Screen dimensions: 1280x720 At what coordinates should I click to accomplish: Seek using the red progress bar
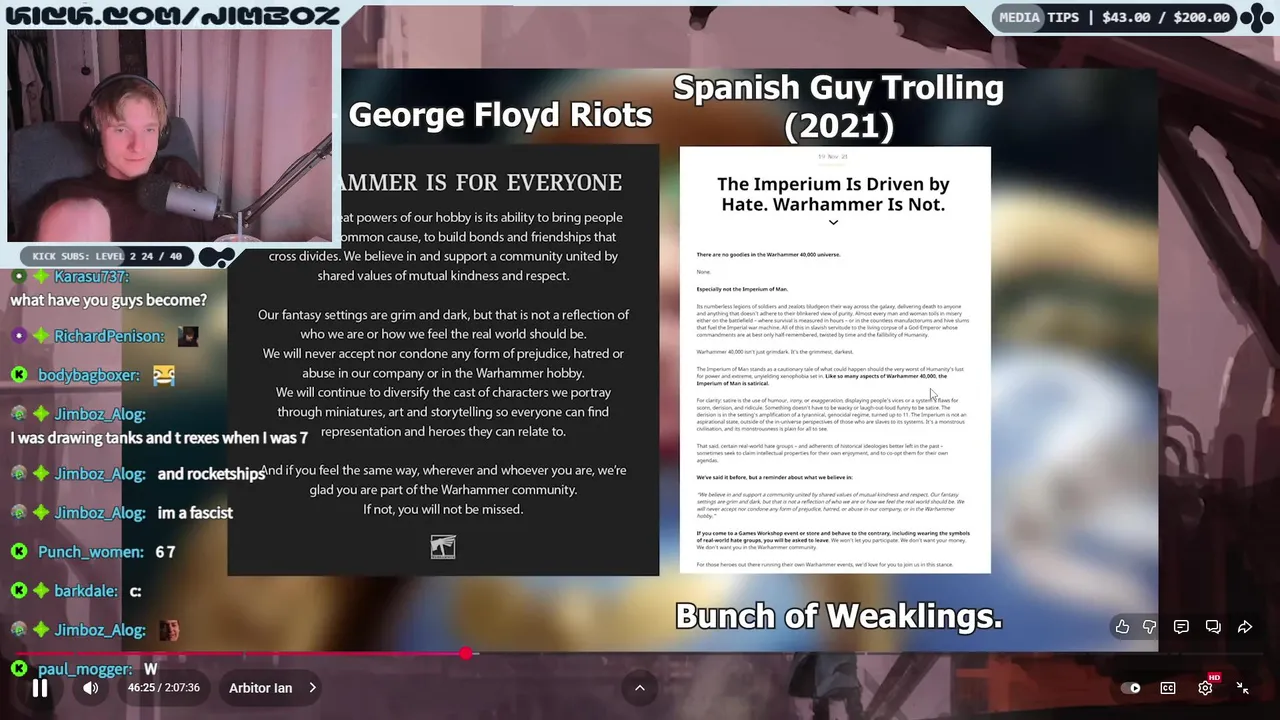click(x=640, y=654)
